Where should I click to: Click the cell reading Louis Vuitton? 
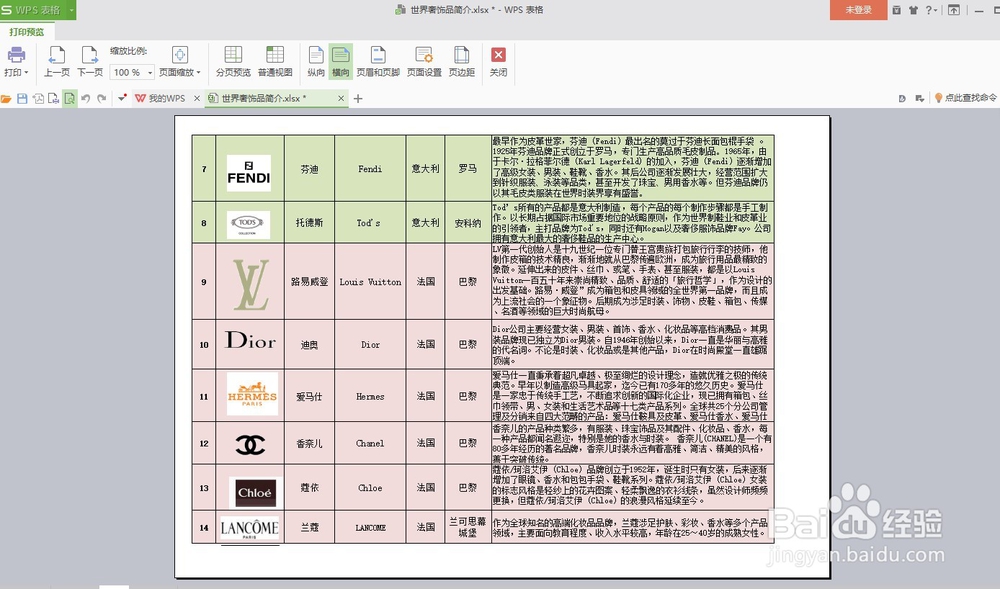(370, 281)
